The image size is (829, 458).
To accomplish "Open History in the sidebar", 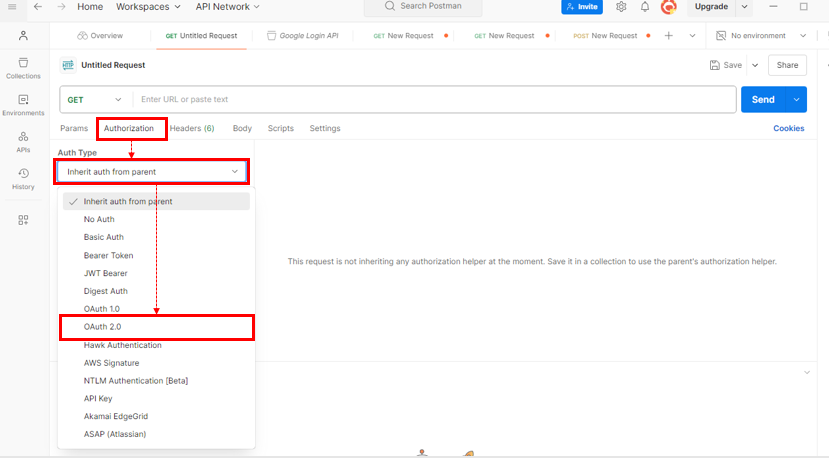I will pyautogui.click(x=23, y=179).
